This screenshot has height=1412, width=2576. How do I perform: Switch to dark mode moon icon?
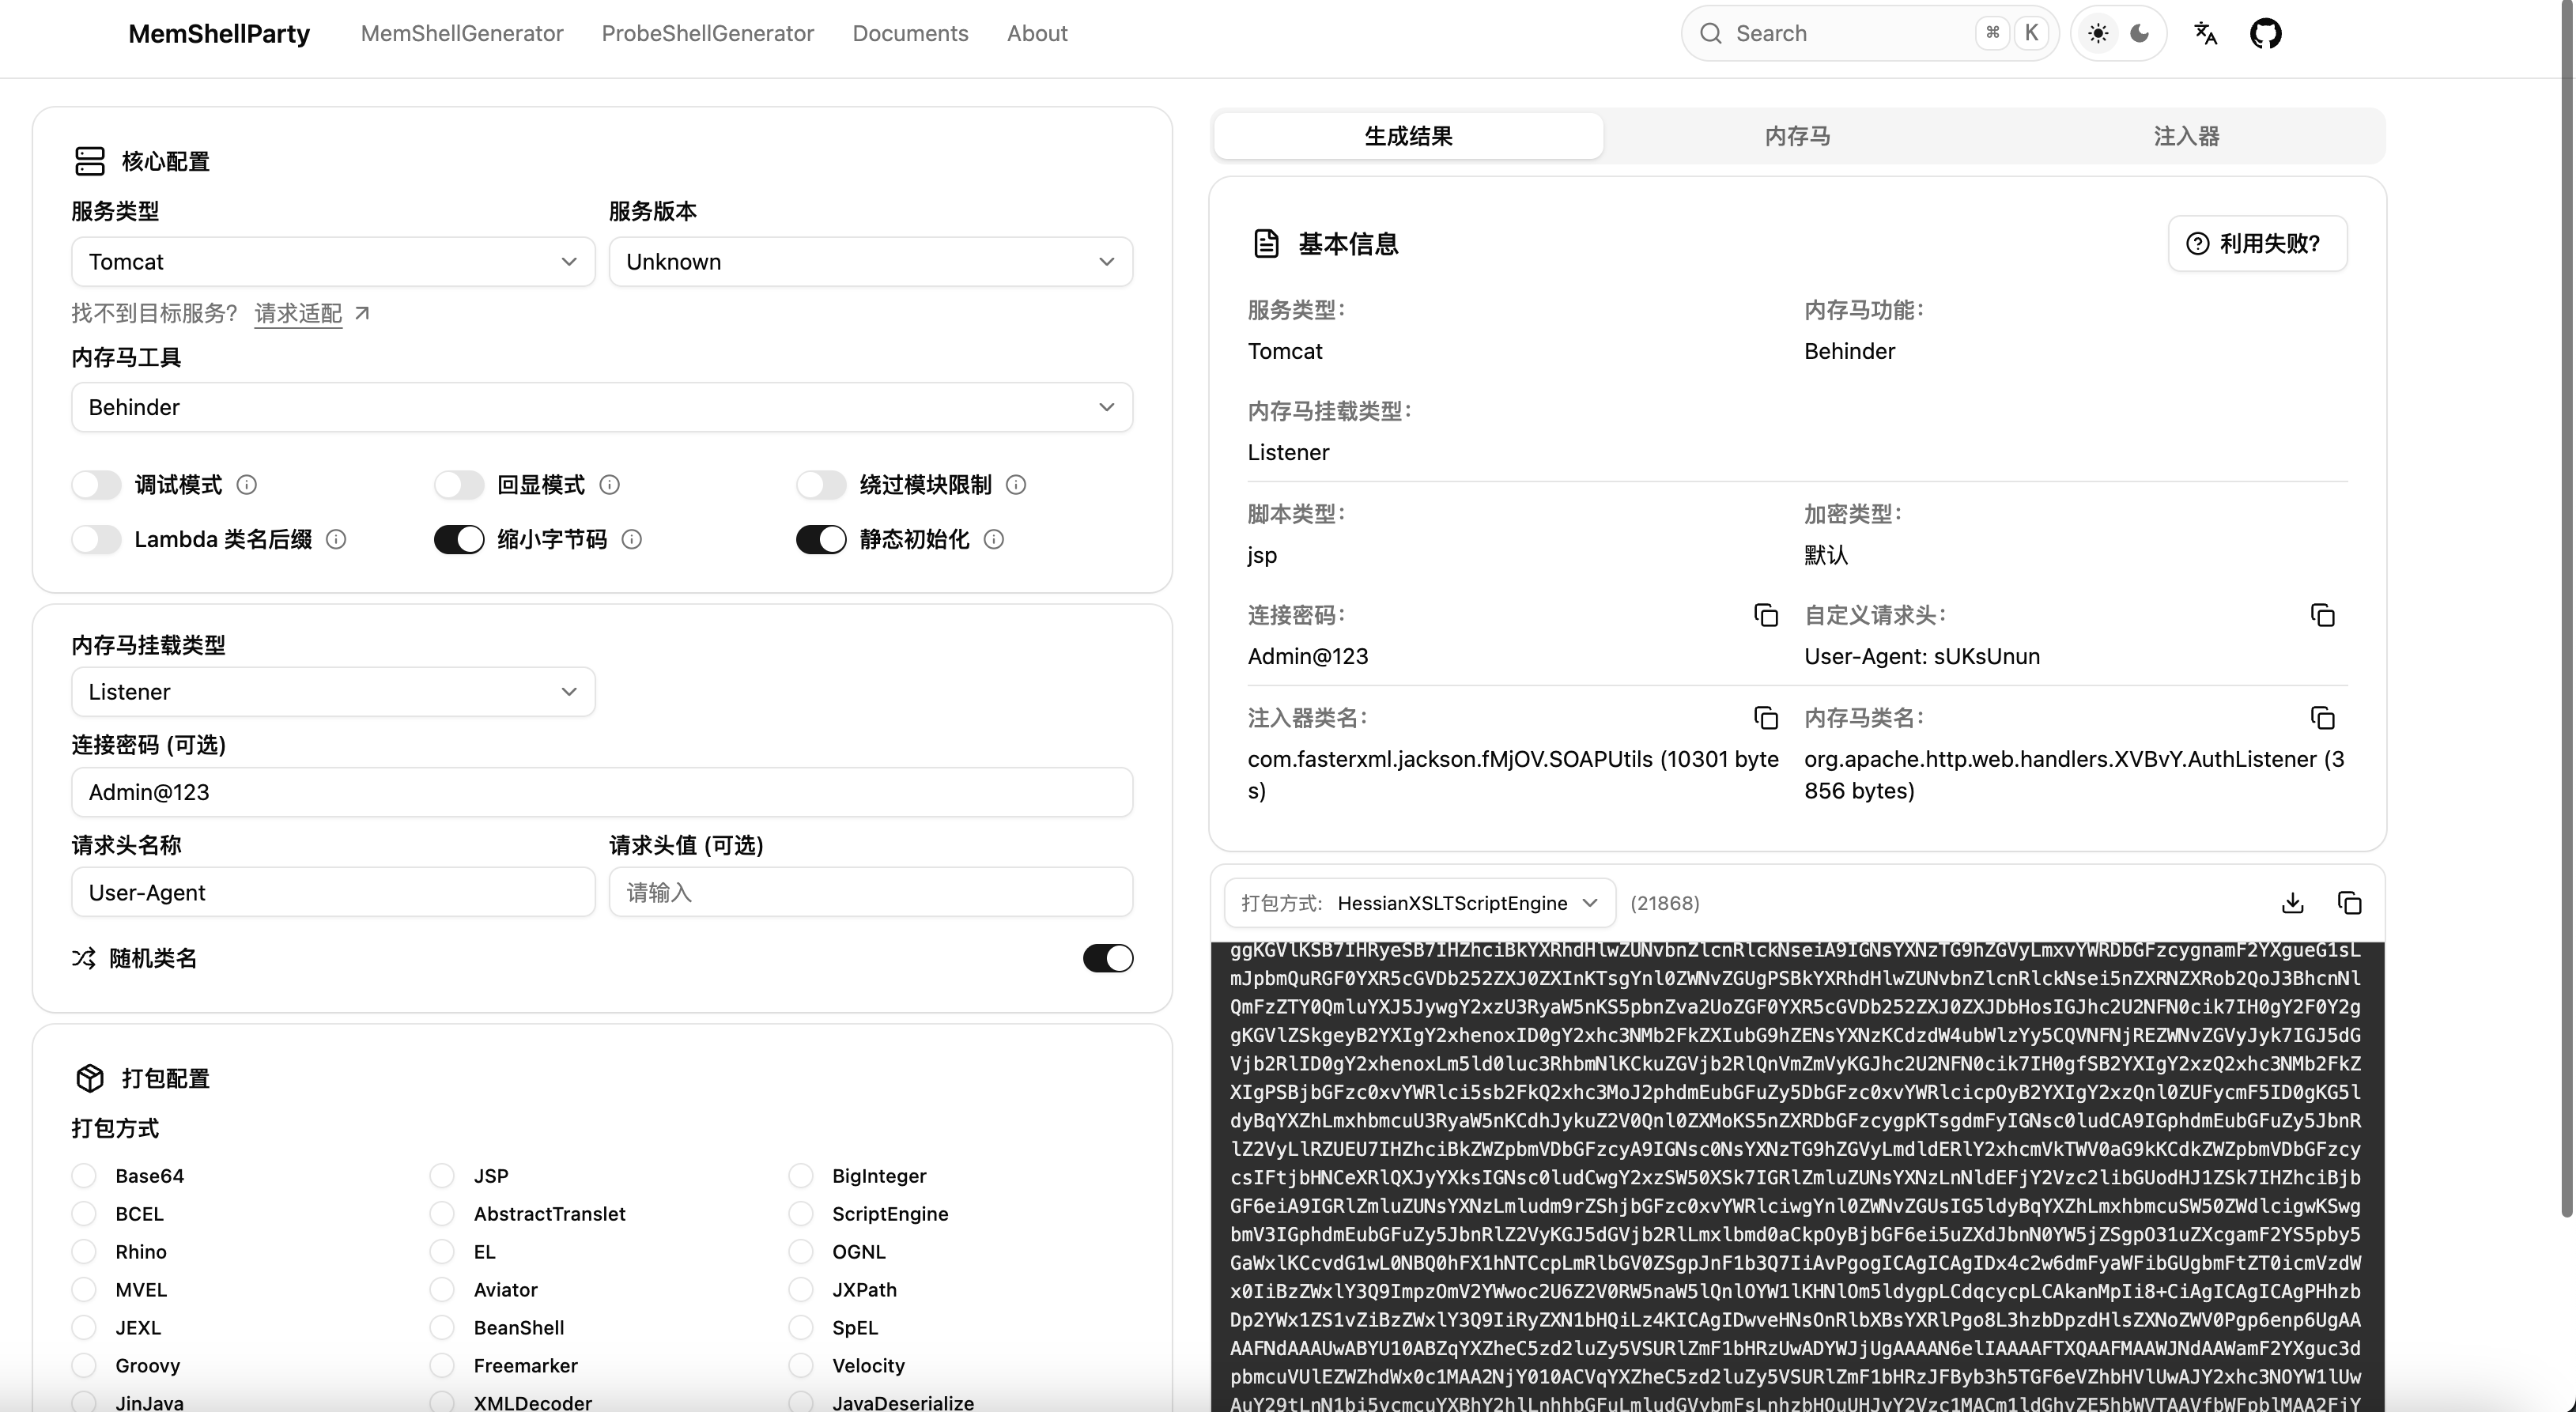point(2139,33)
